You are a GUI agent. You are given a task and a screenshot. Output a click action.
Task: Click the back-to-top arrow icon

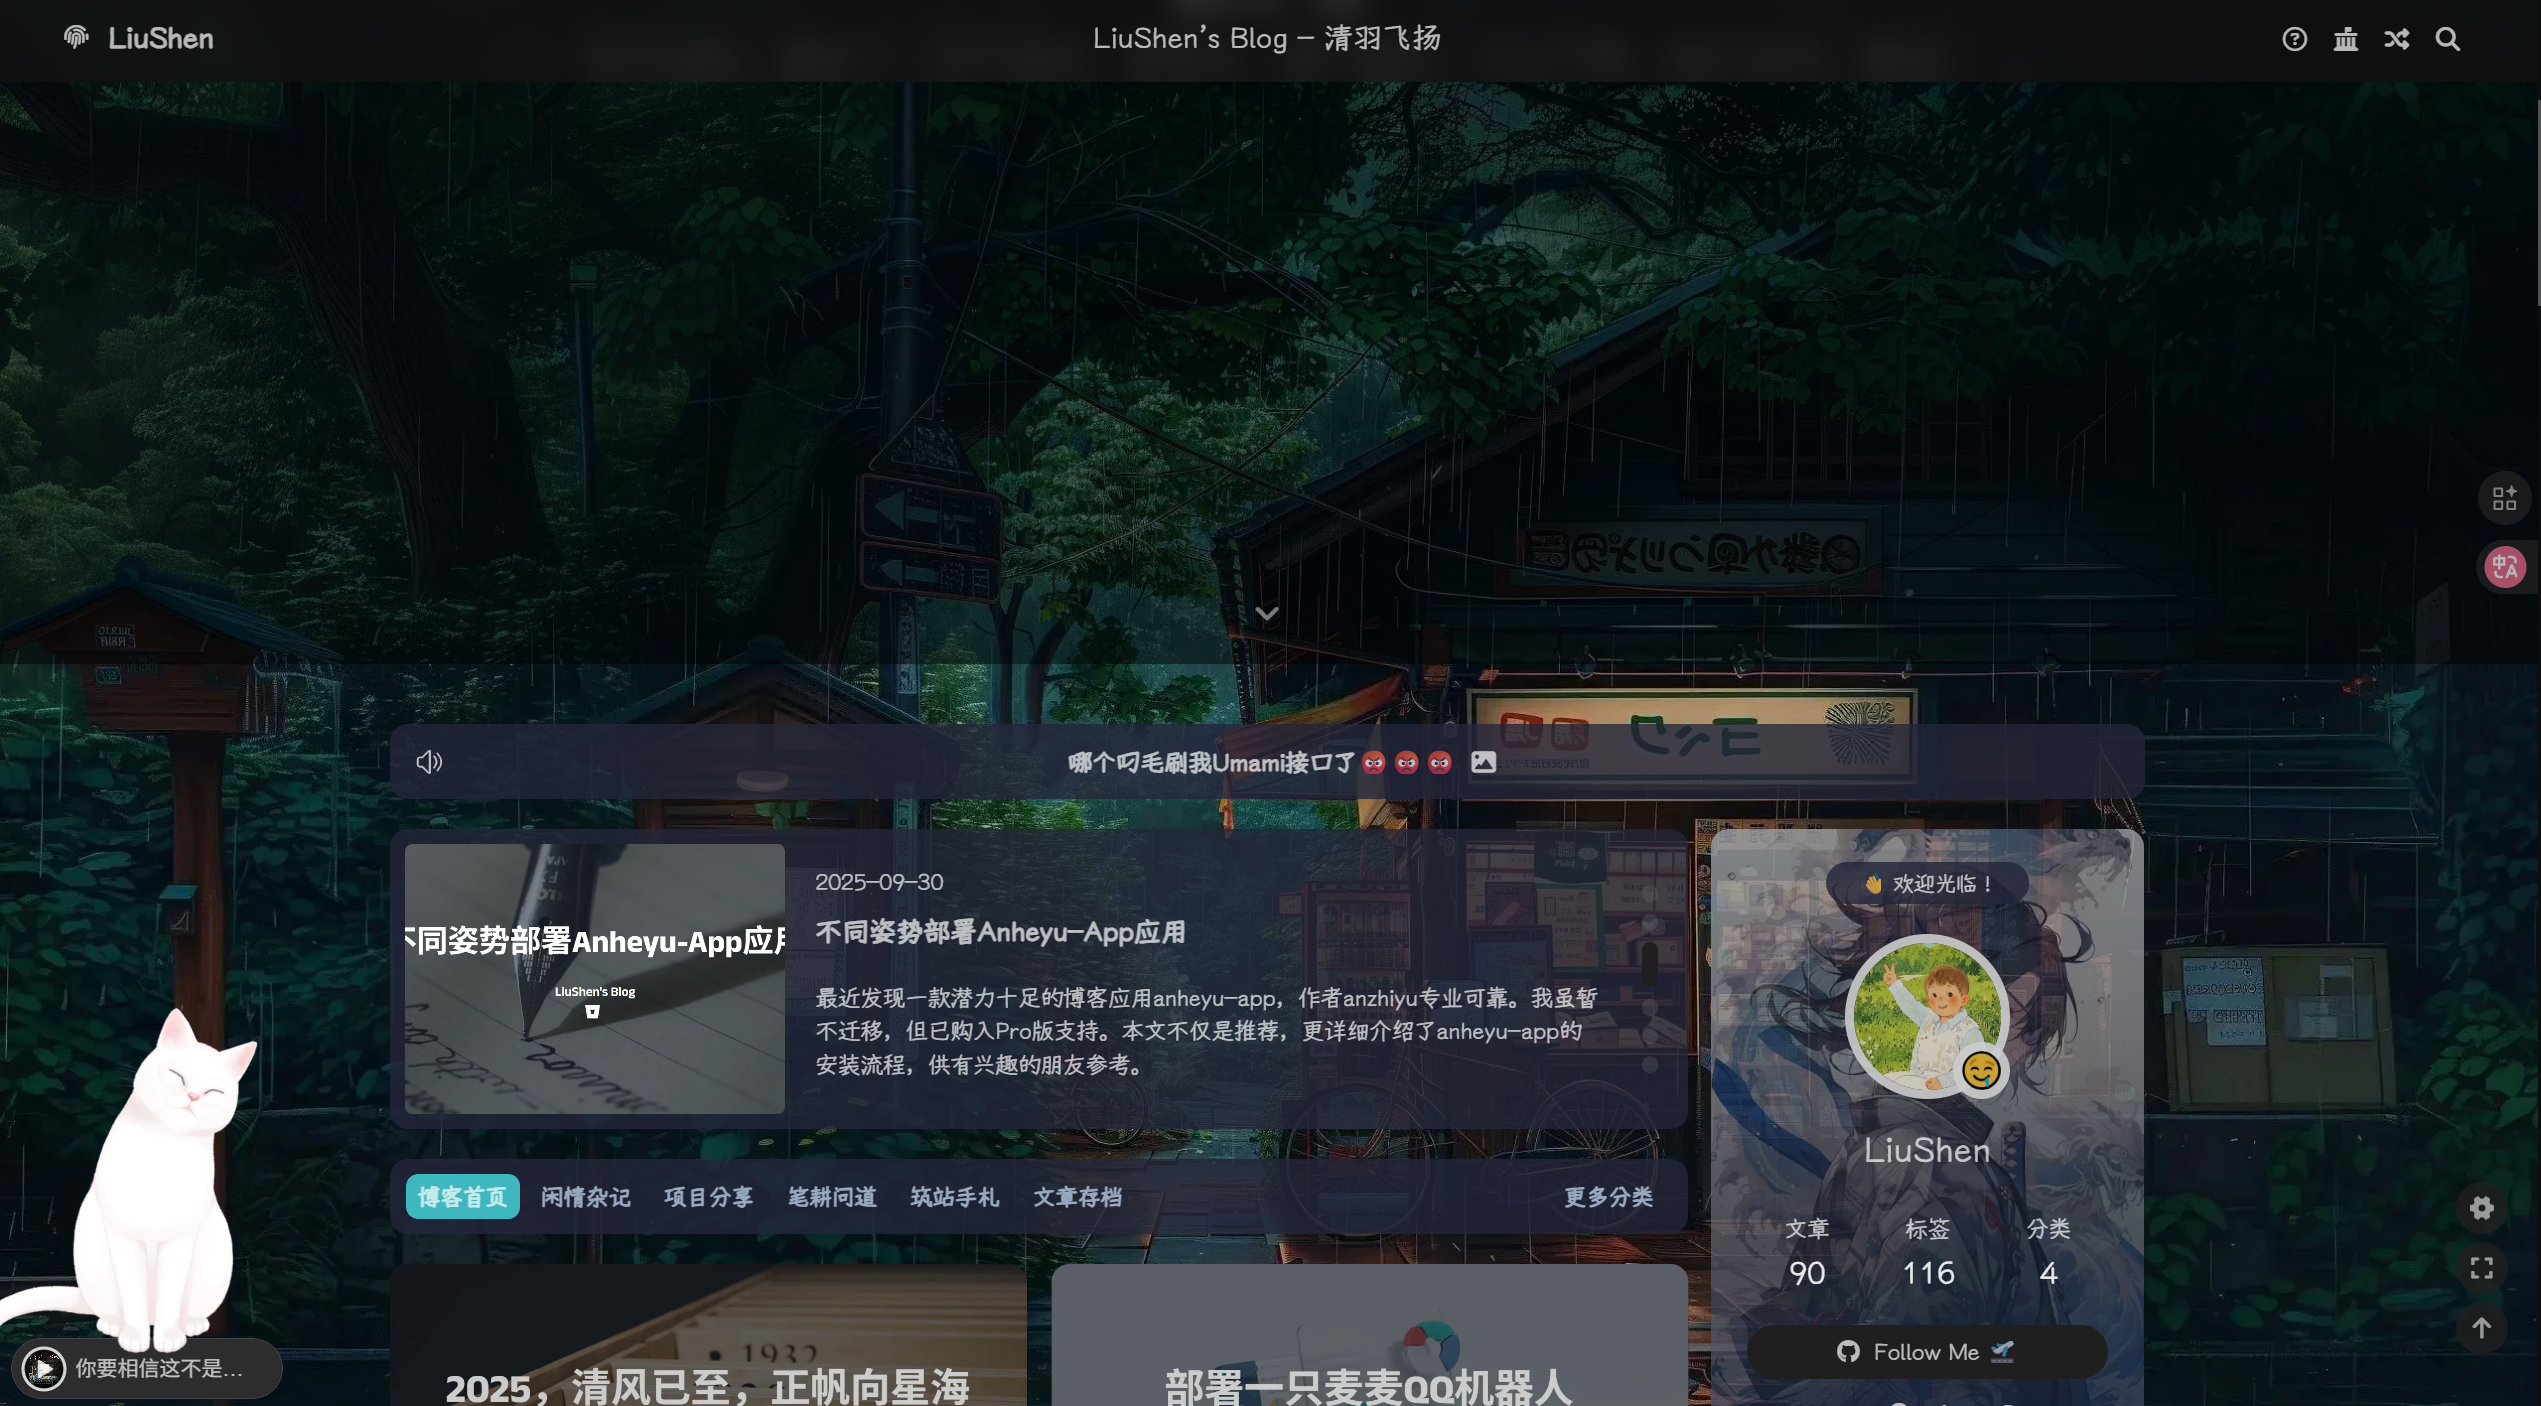pyautogui.click(x=2482, y=1329)
